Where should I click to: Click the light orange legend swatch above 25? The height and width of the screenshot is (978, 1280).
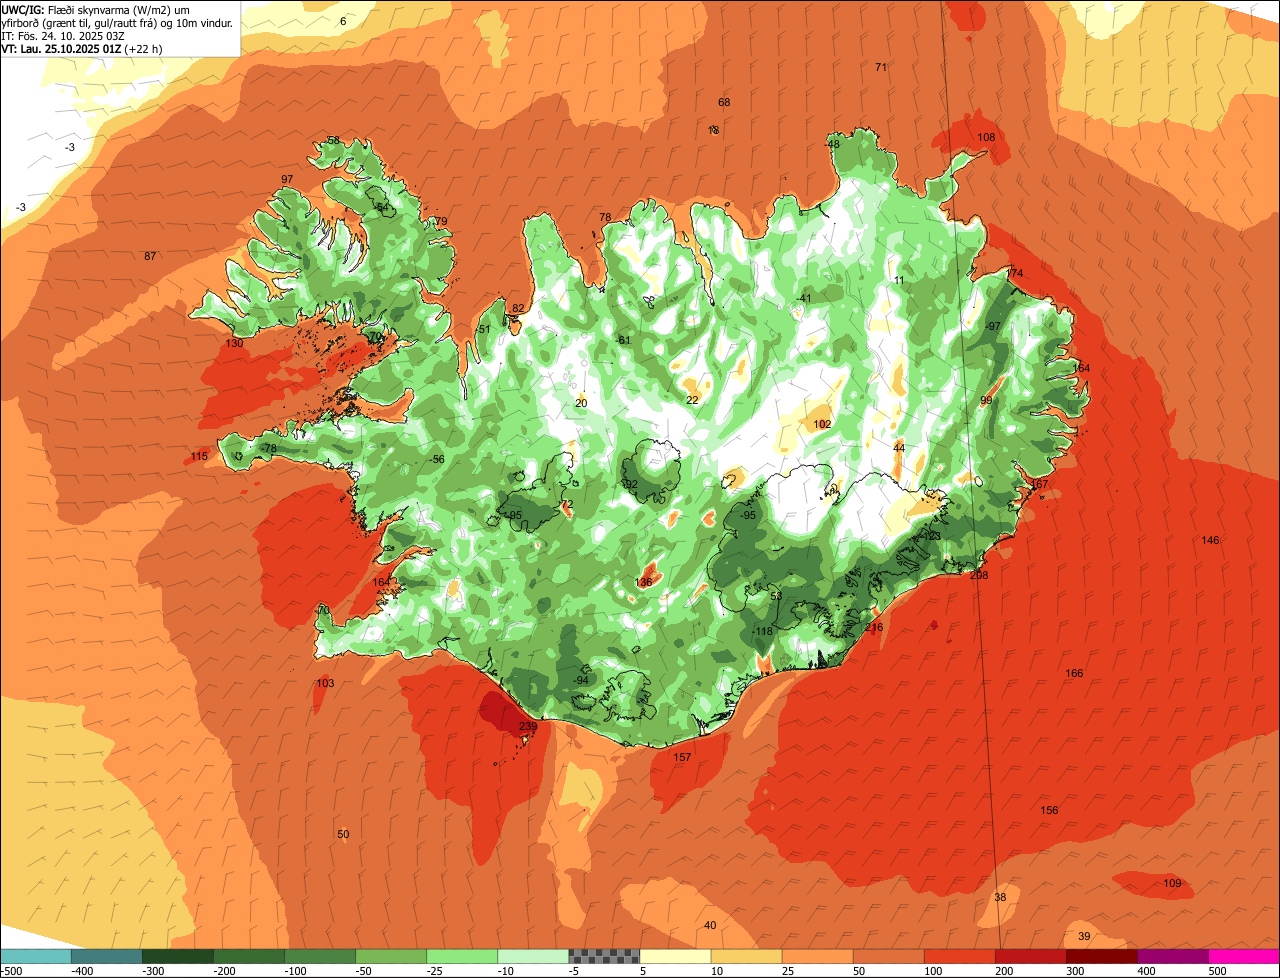coord(817,956)
